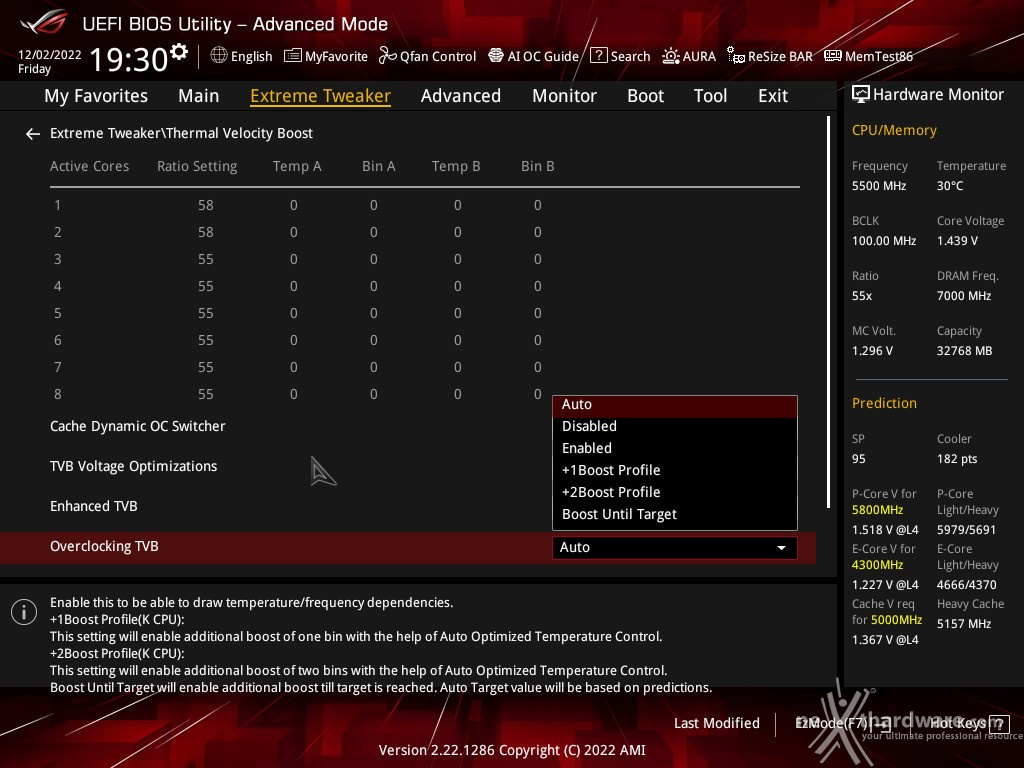The image size is (1024, 768).
Task: Choose Disabled in the dropdown list
Action: pyautogui.click(x=675, y=426)
